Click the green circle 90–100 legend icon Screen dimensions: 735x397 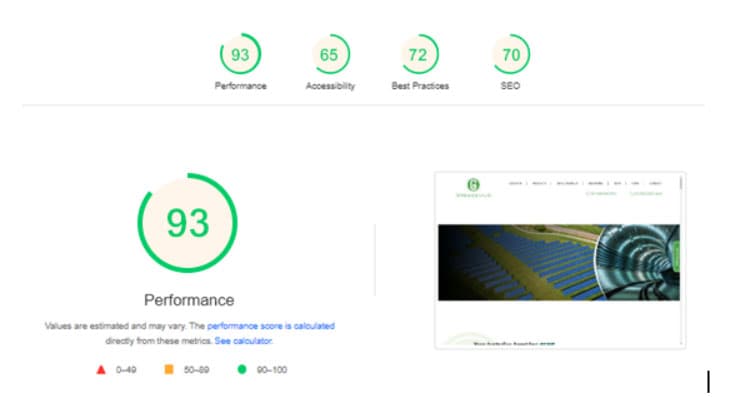[x=242, y=369]
